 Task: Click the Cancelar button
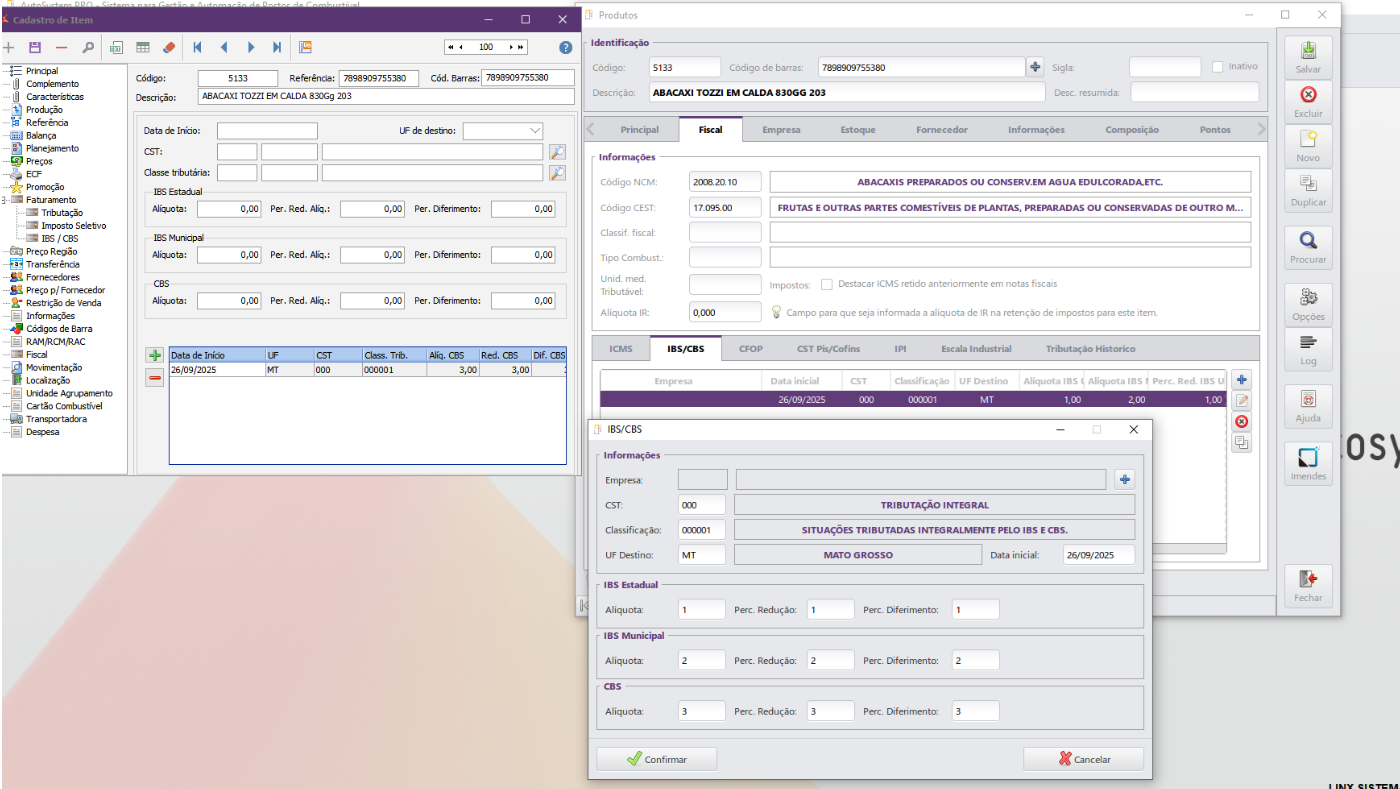coord(1084,759)
